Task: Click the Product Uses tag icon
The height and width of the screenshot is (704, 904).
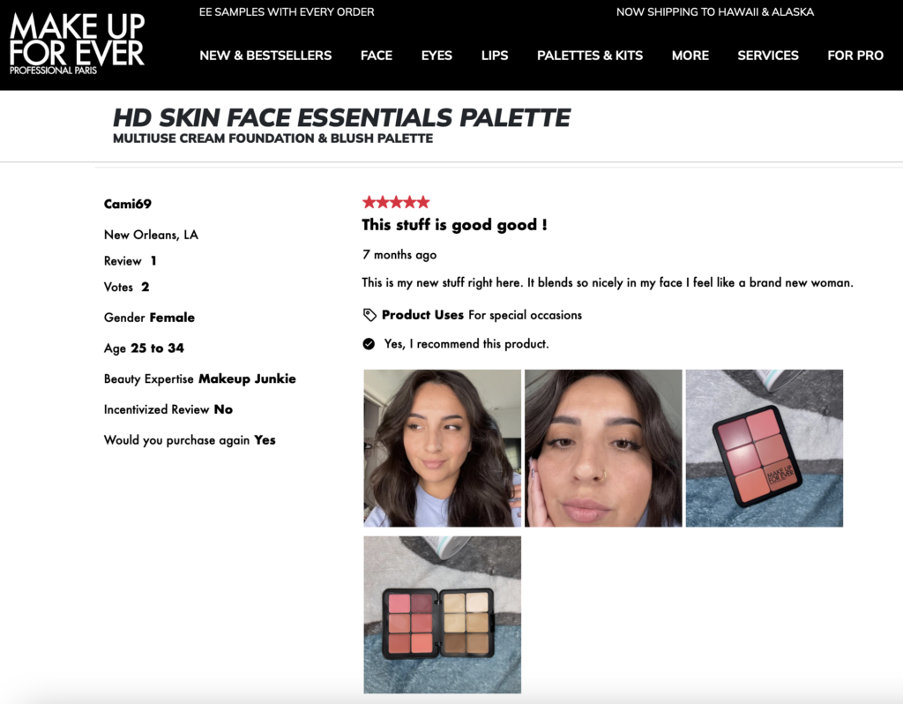Action: 370,315
